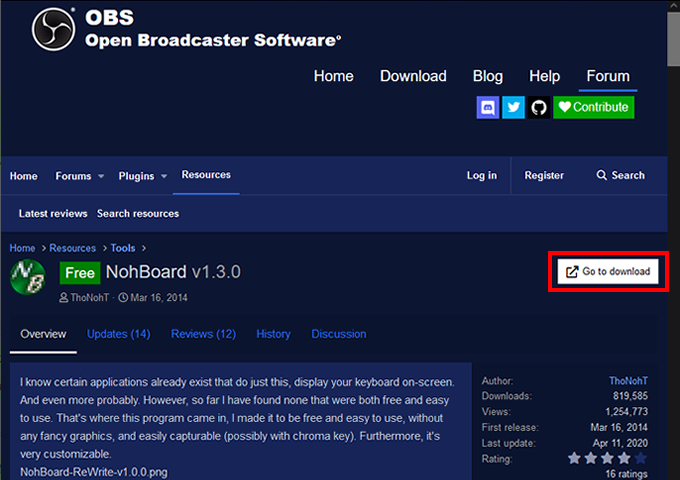Screen dimensions: 680x480
Task: Open the History tab
Action: 273,334
